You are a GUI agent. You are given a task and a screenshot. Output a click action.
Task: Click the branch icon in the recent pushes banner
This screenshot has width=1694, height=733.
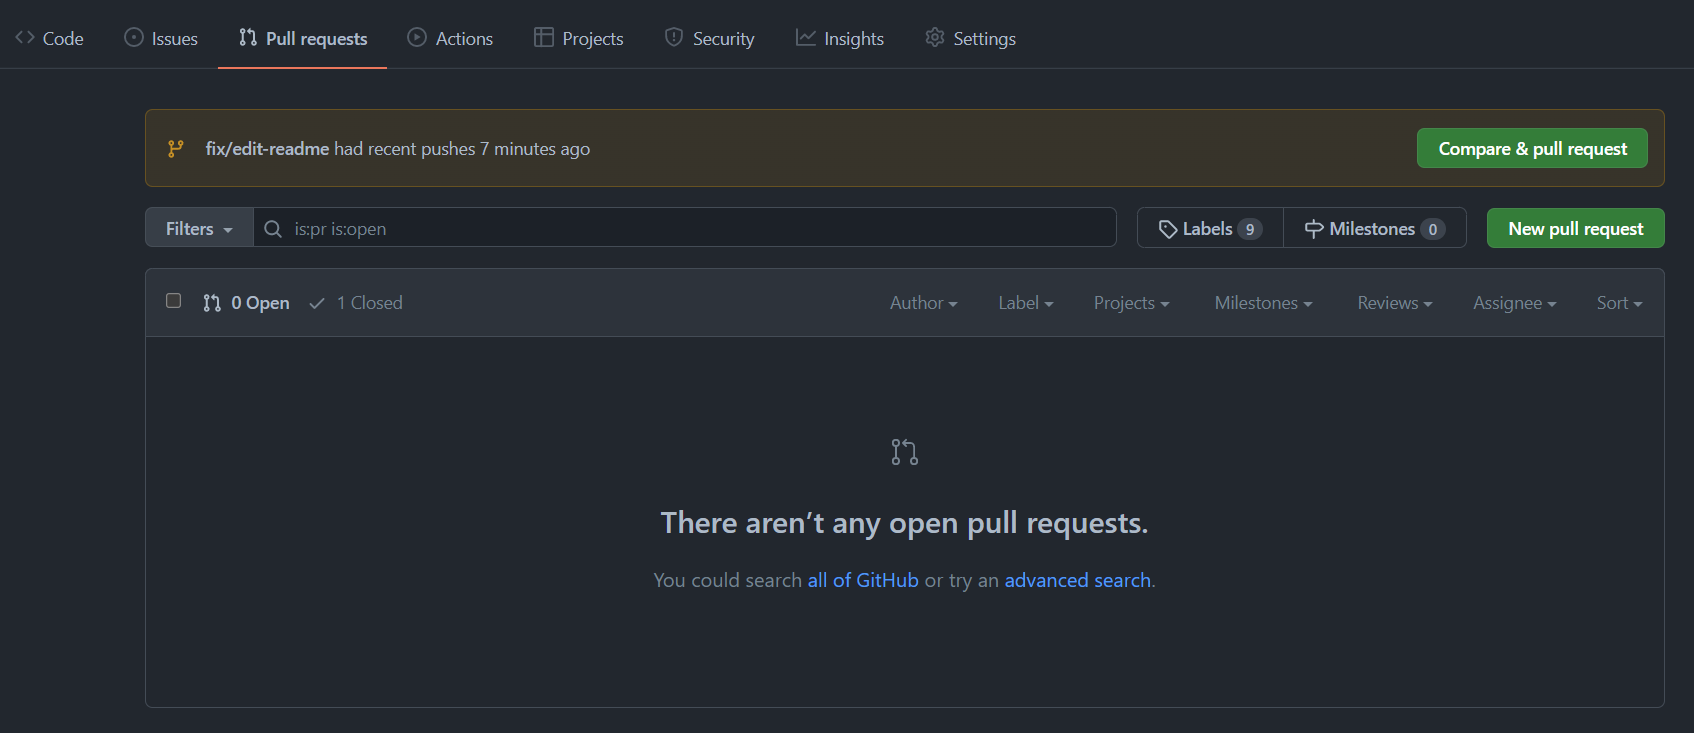pos(176,148)
